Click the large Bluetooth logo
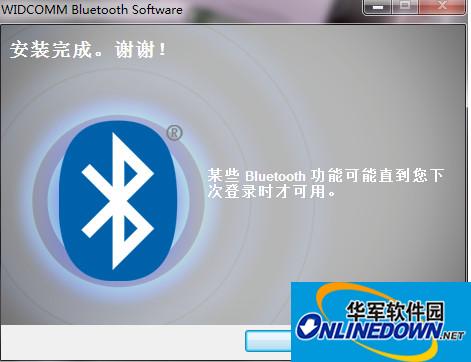The height and width of the screenshot is (362, 471). coord(118,201)
